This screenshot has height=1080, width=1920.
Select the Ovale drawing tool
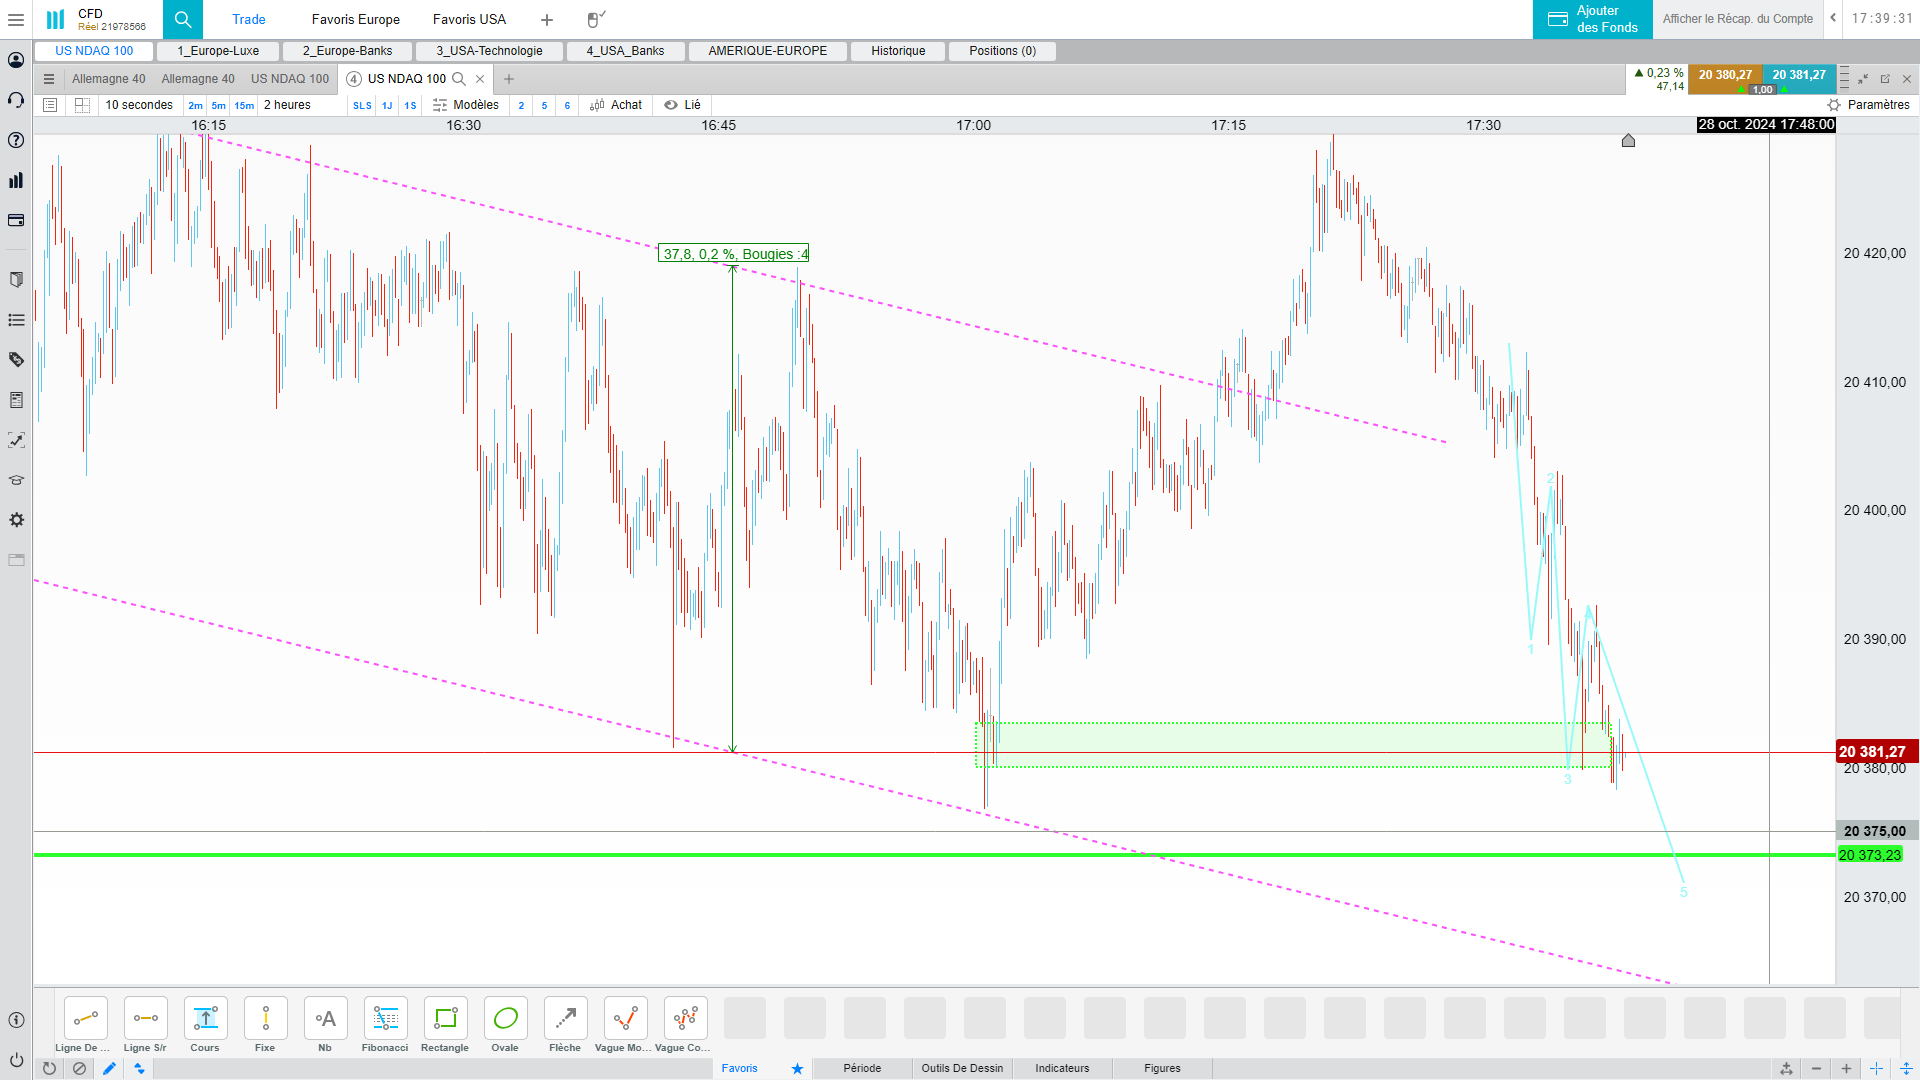click(x=505, y=1019)
